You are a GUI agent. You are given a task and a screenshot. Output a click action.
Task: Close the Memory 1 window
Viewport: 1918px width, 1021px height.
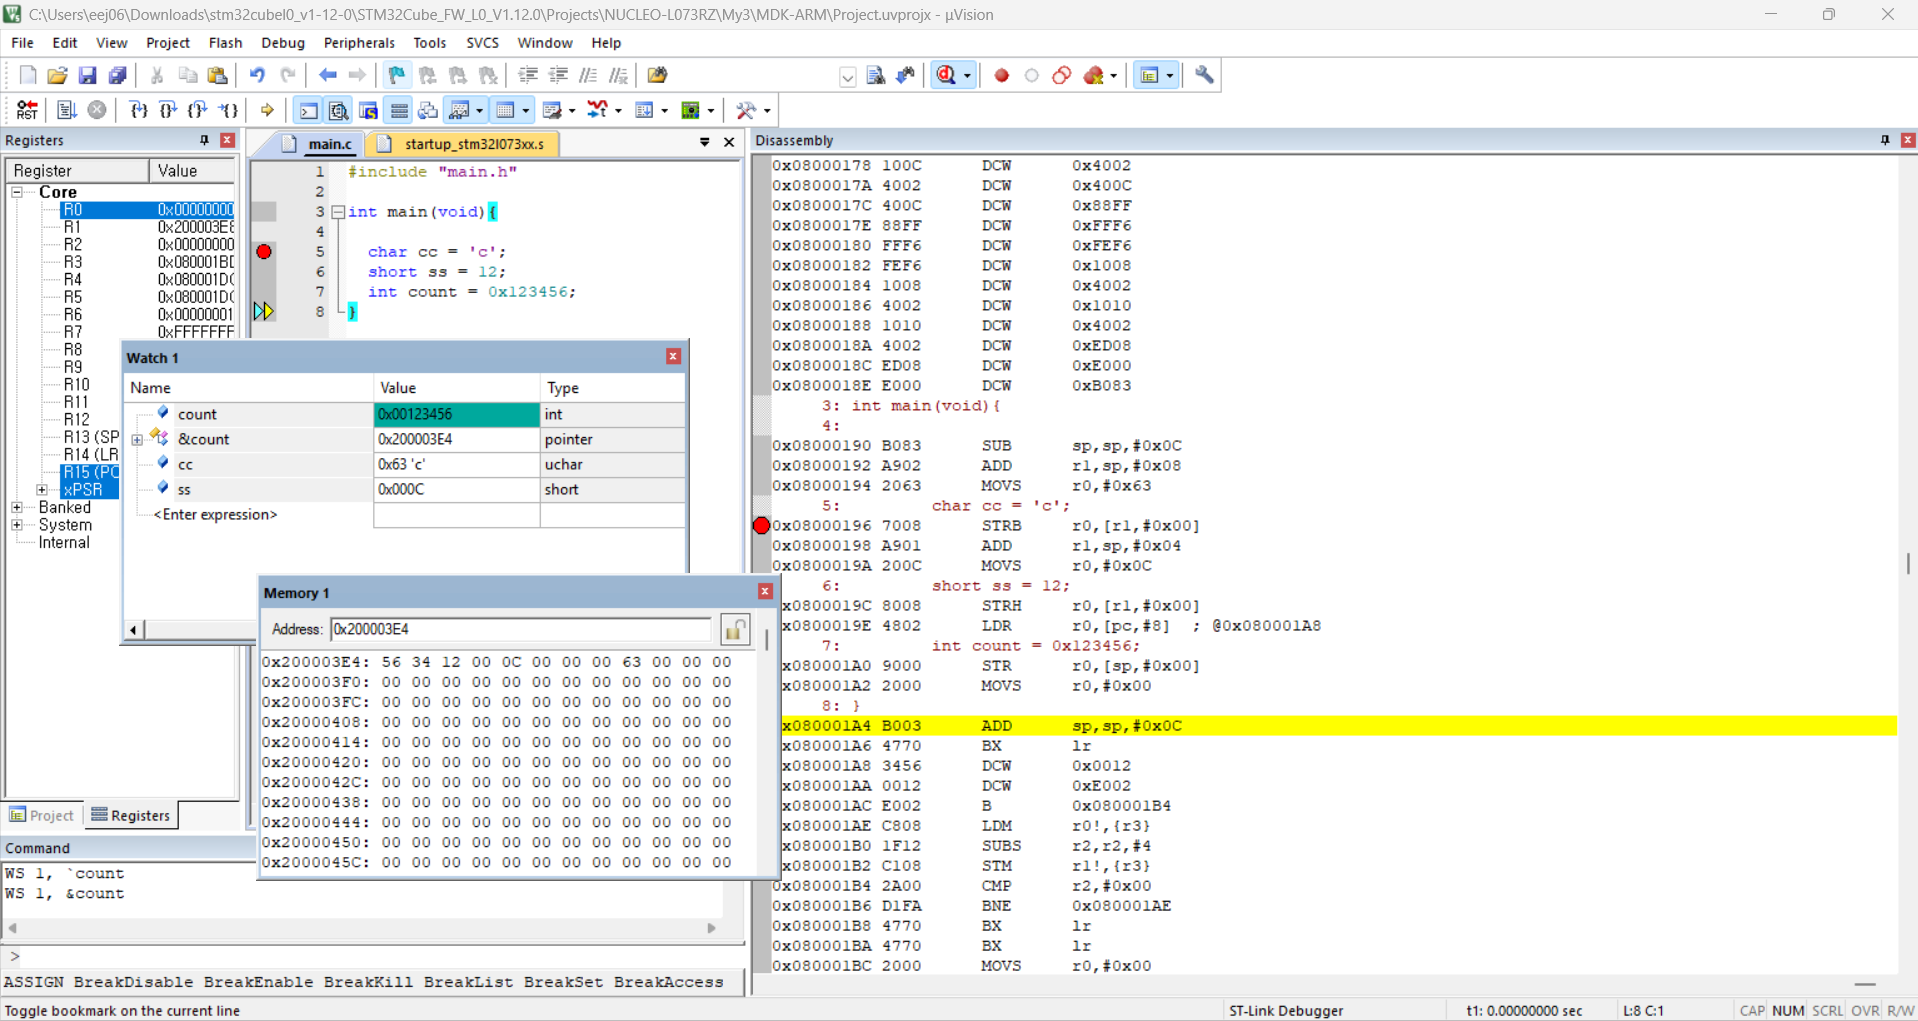tap(765, 592)
